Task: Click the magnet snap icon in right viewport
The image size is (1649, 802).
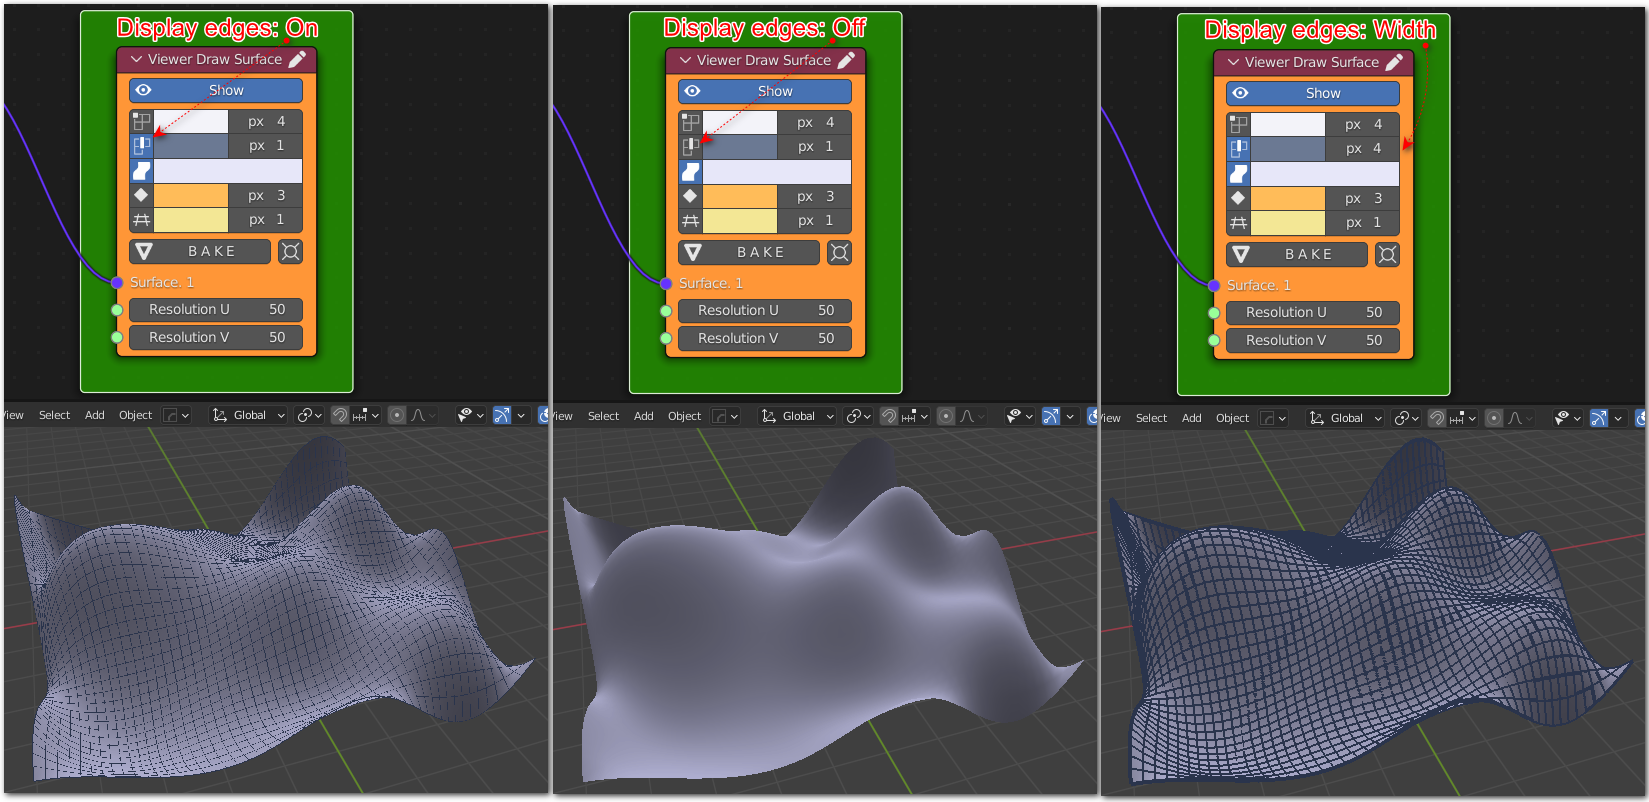Action: 1436,418
